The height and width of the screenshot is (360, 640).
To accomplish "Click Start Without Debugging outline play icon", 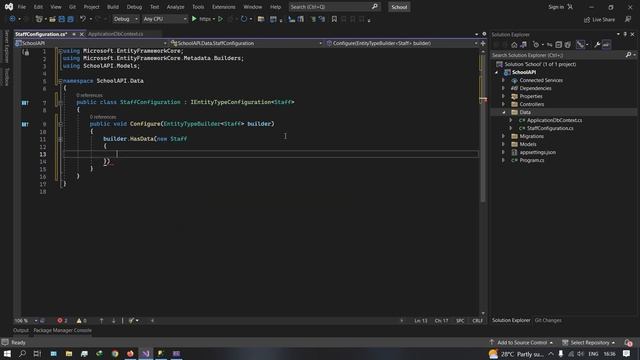I will point(220,19).
